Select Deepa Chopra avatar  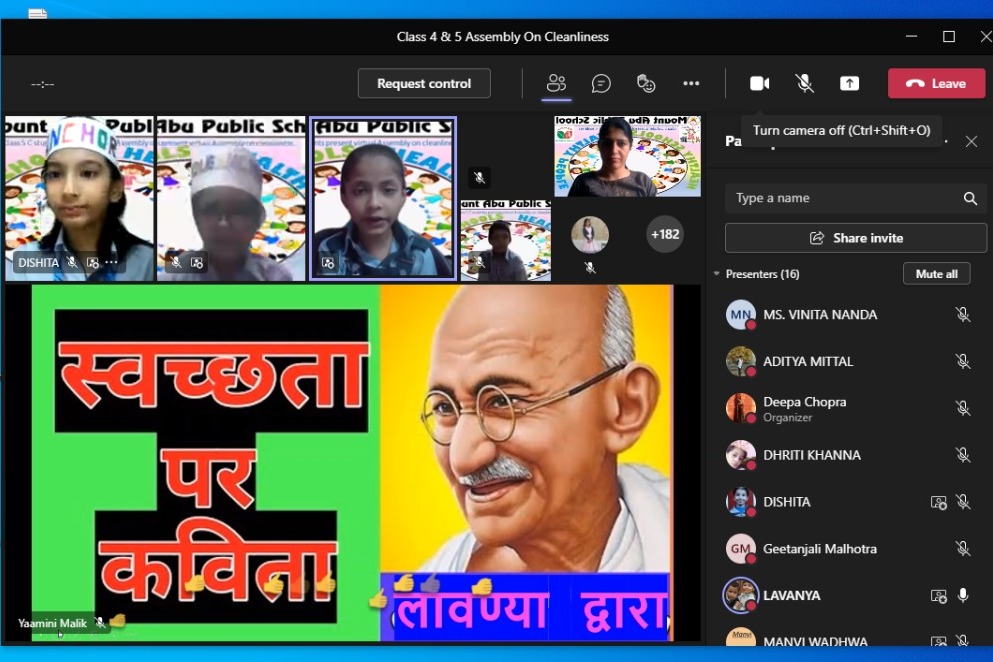[x=740, y=409]
